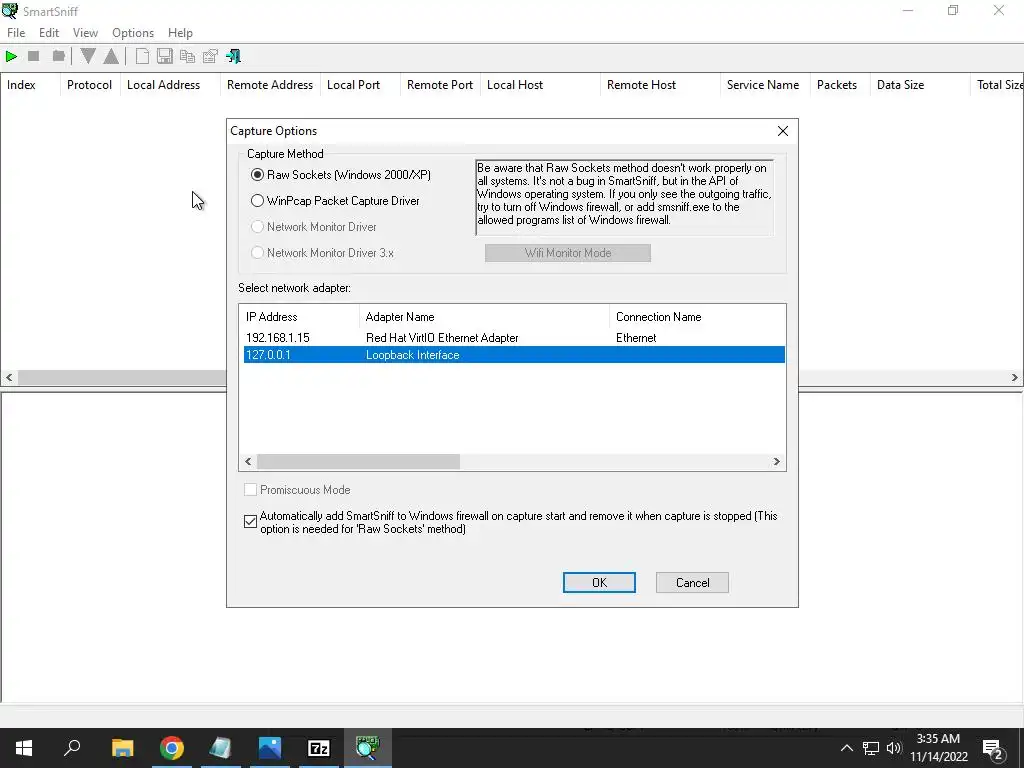Click the SmartSniff taskbar icon
This screenshot has width=1024, height=768.
tap(367, 748)
